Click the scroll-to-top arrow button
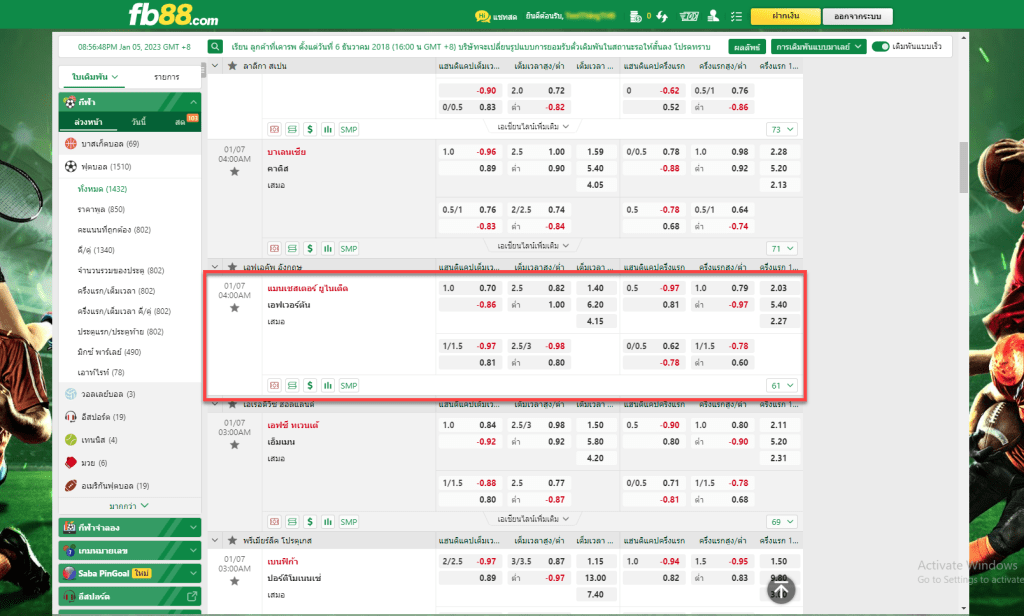1024x616 pixels. [x=780, y=591]
